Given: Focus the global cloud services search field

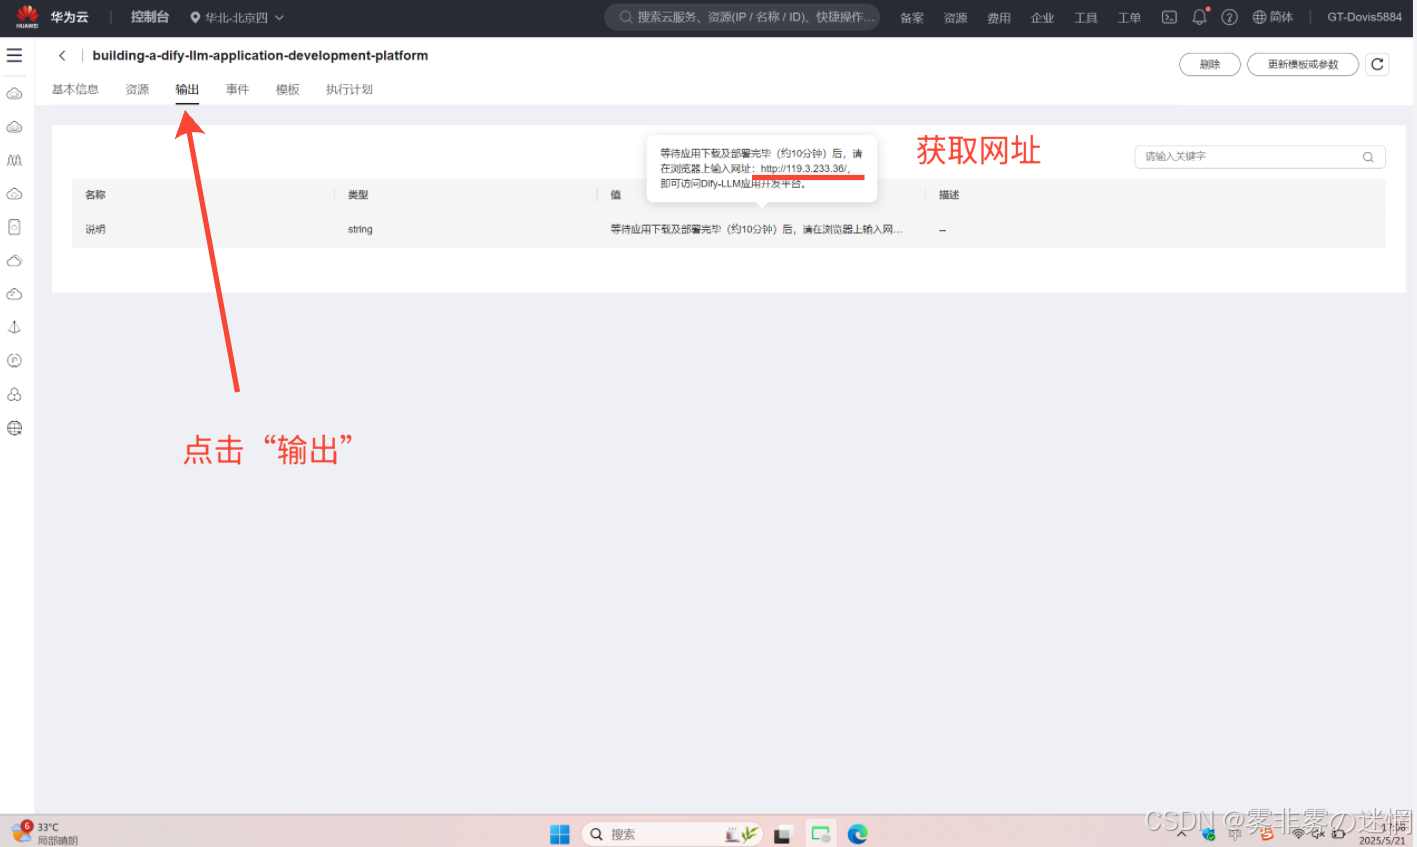Looking at the screenshot, I should (x=742, y=17).
